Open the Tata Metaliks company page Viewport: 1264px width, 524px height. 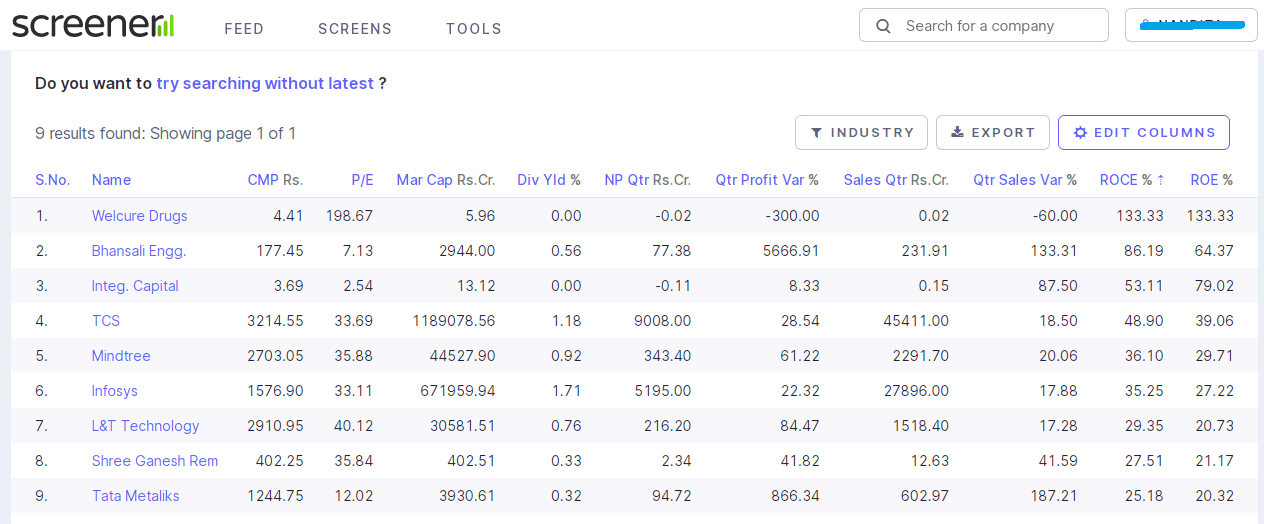136,496
